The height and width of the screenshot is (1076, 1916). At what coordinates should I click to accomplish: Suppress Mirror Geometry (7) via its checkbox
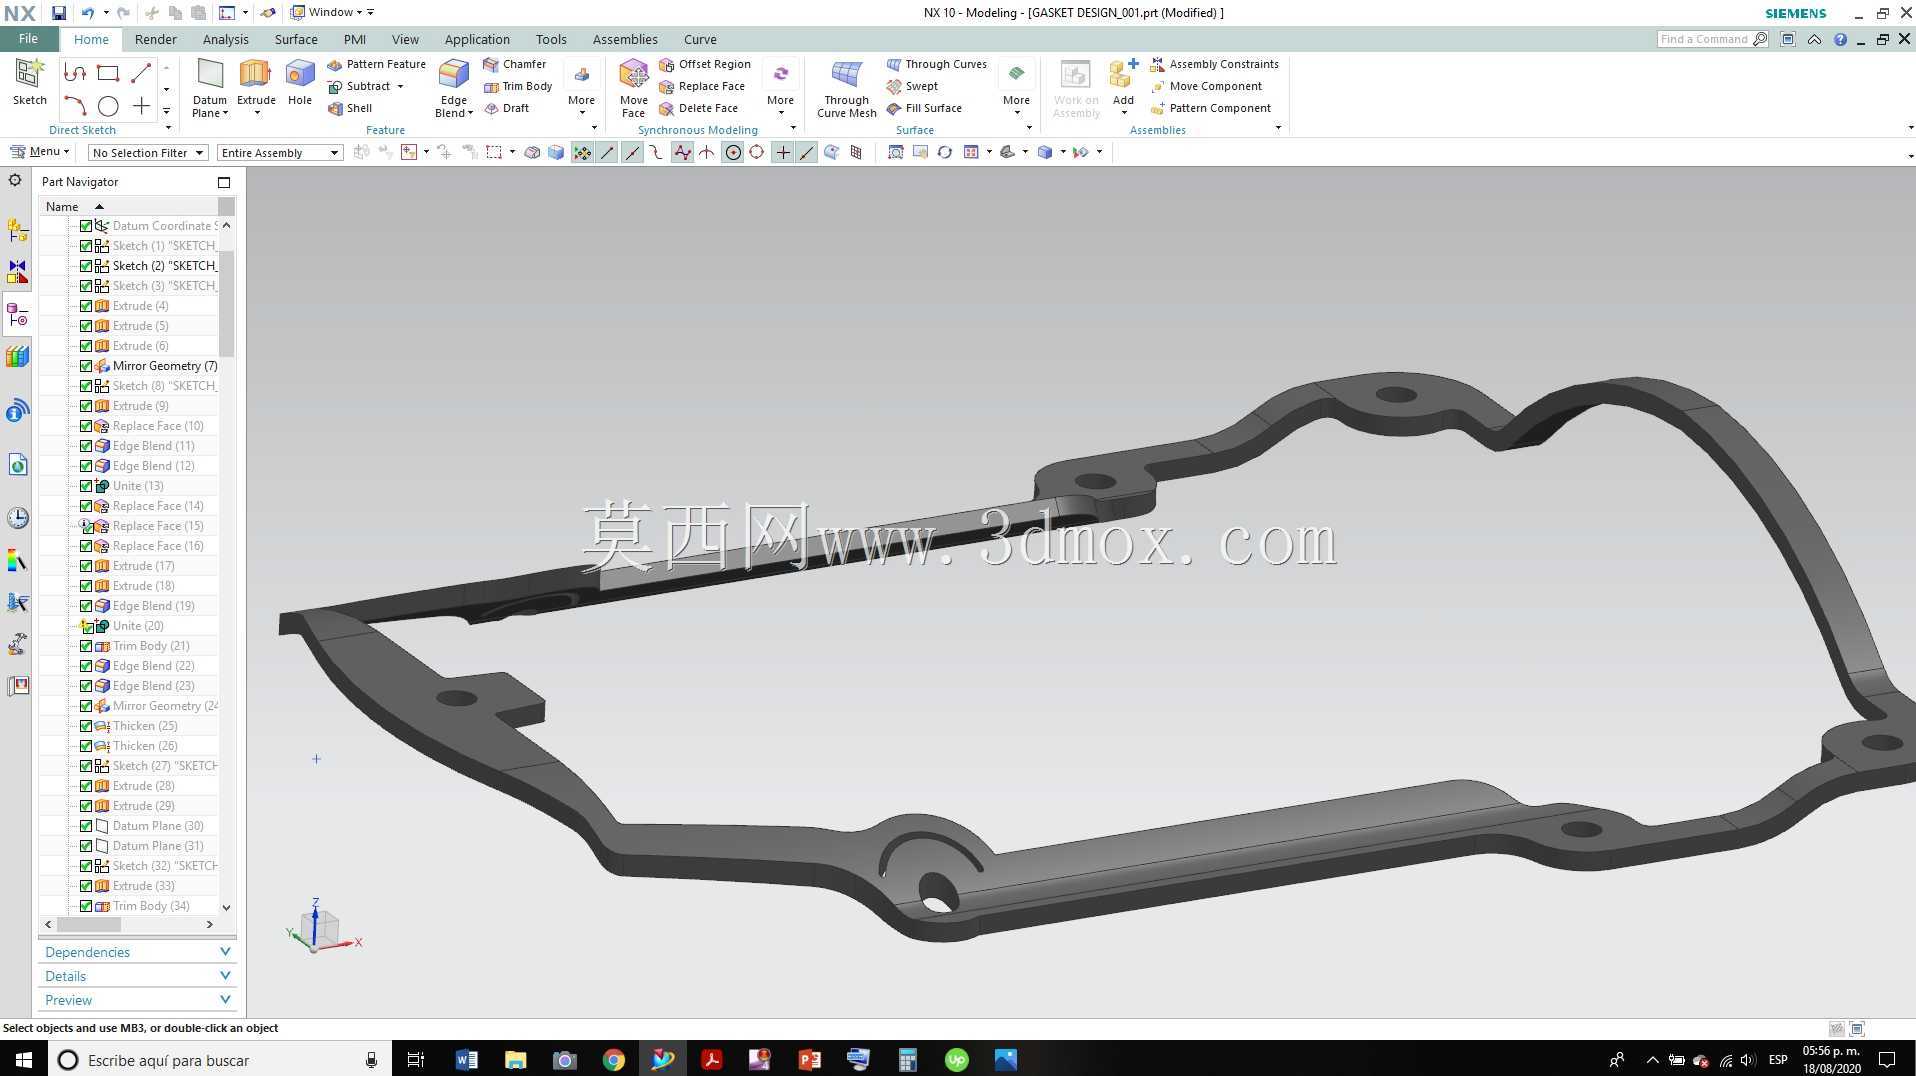(x=86, y=366)
